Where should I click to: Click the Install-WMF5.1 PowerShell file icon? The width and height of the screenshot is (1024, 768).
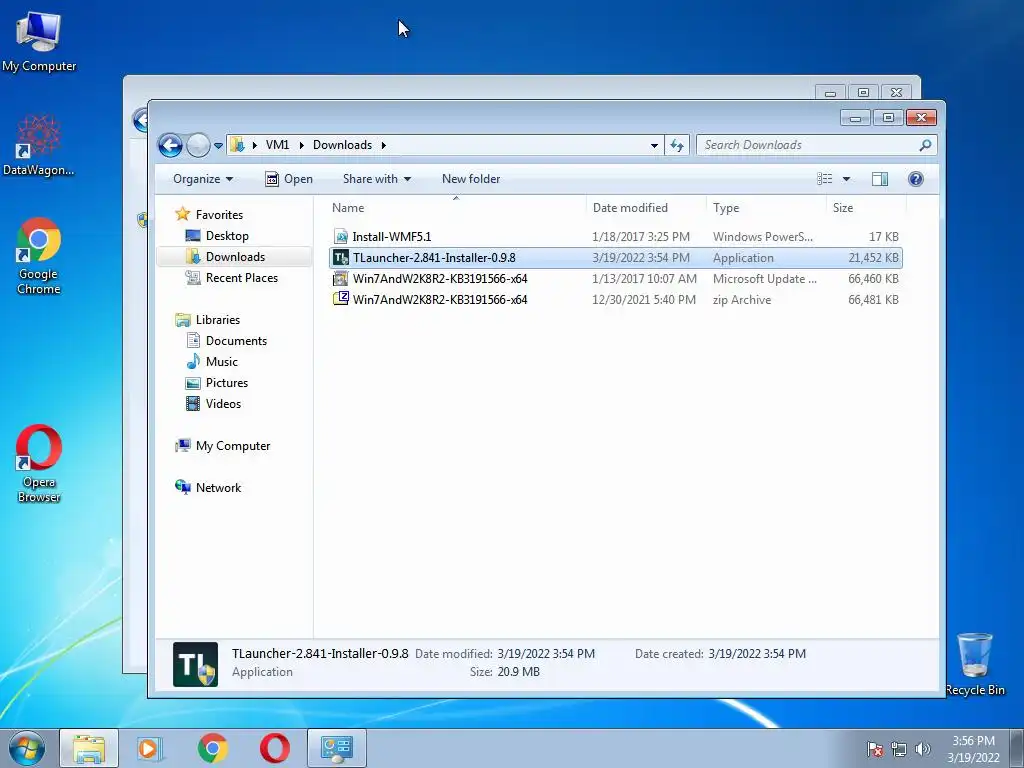340,236
